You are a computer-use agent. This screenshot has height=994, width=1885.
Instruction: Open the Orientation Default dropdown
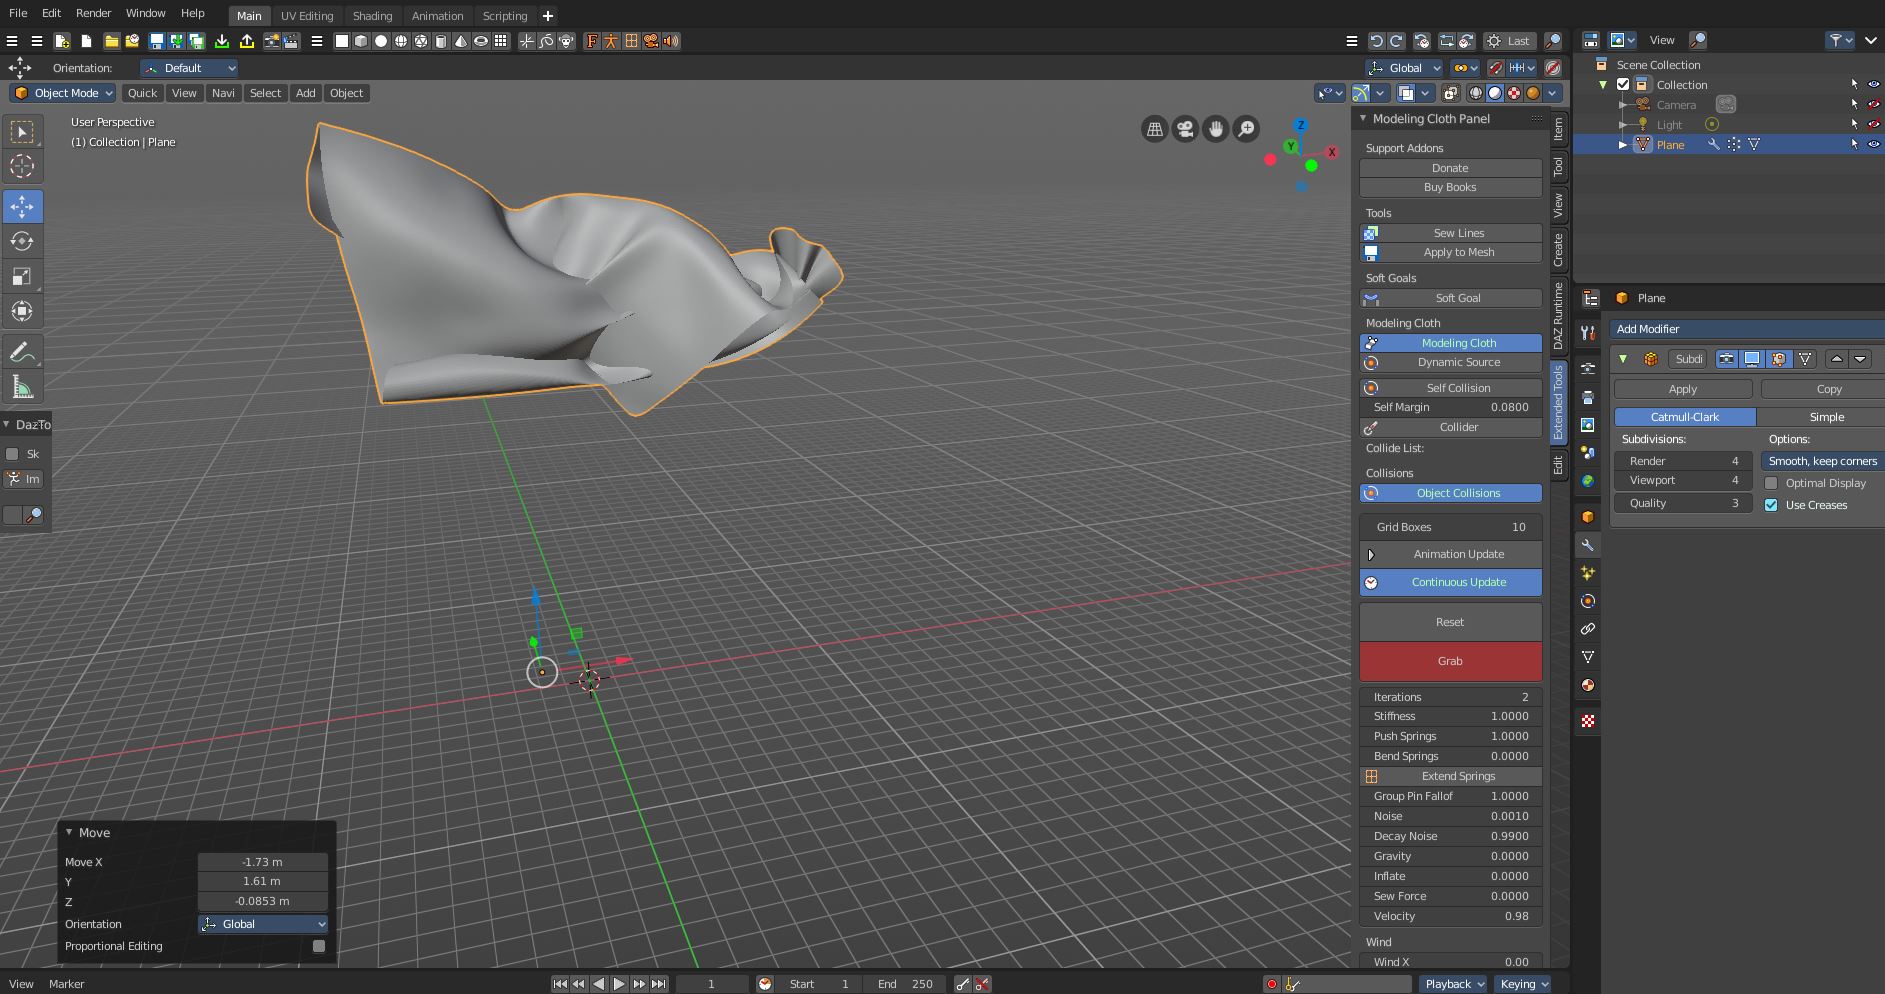(189, 68)
